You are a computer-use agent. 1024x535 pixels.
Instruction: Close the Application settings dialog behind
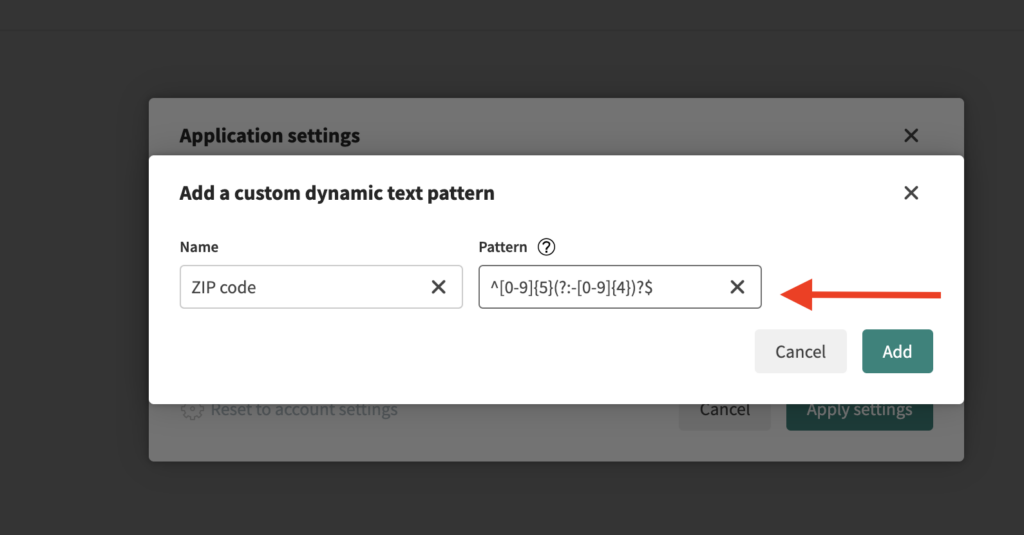coord(910,135)
